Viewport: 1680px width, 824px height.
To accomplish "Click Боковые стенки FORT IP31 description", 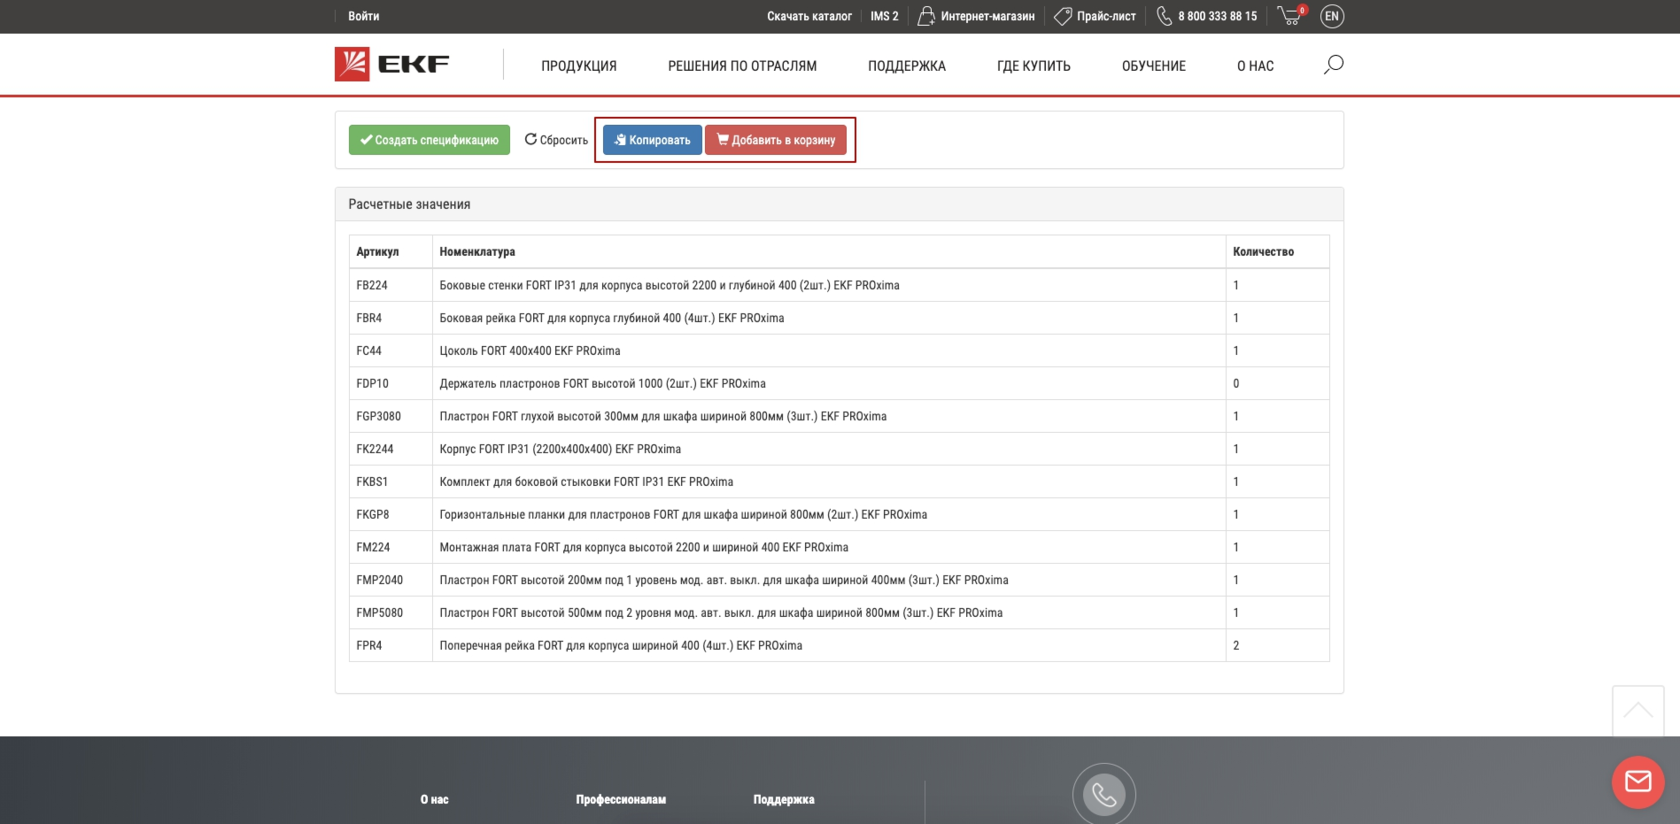I will 669,285.
